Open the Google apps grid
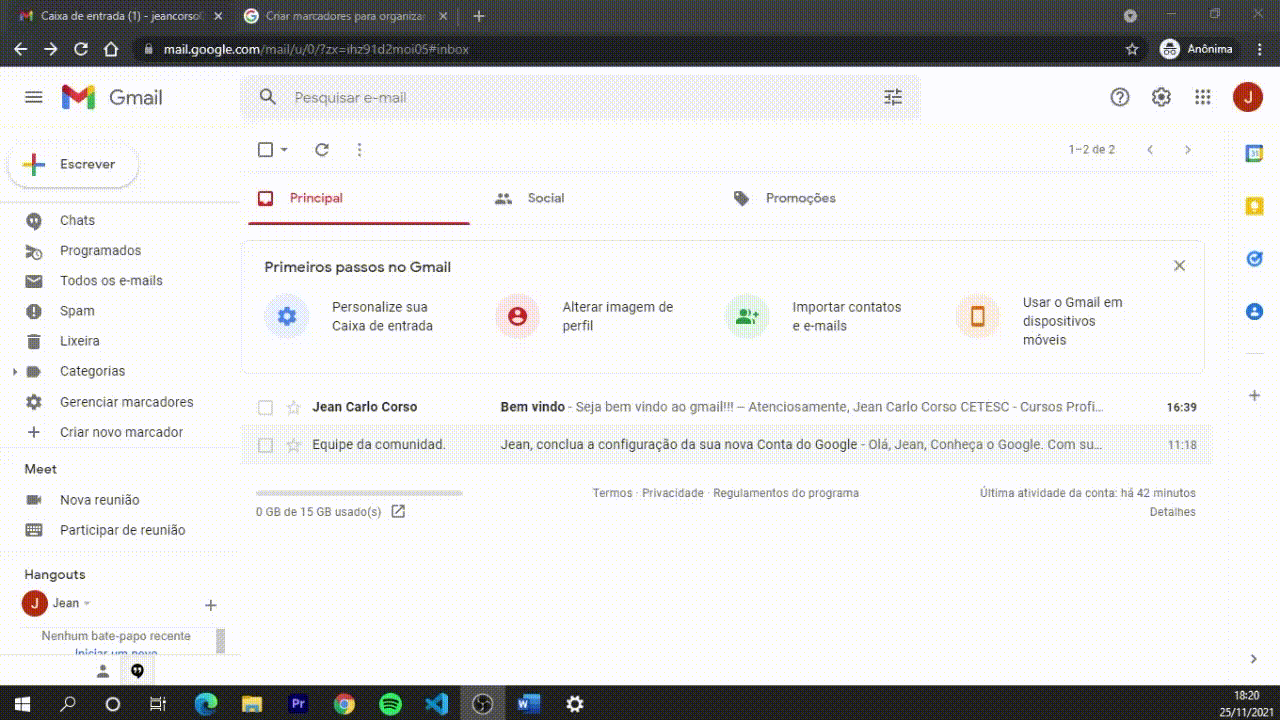This screenshot has width=1280, height=720. pos(1203,97)
